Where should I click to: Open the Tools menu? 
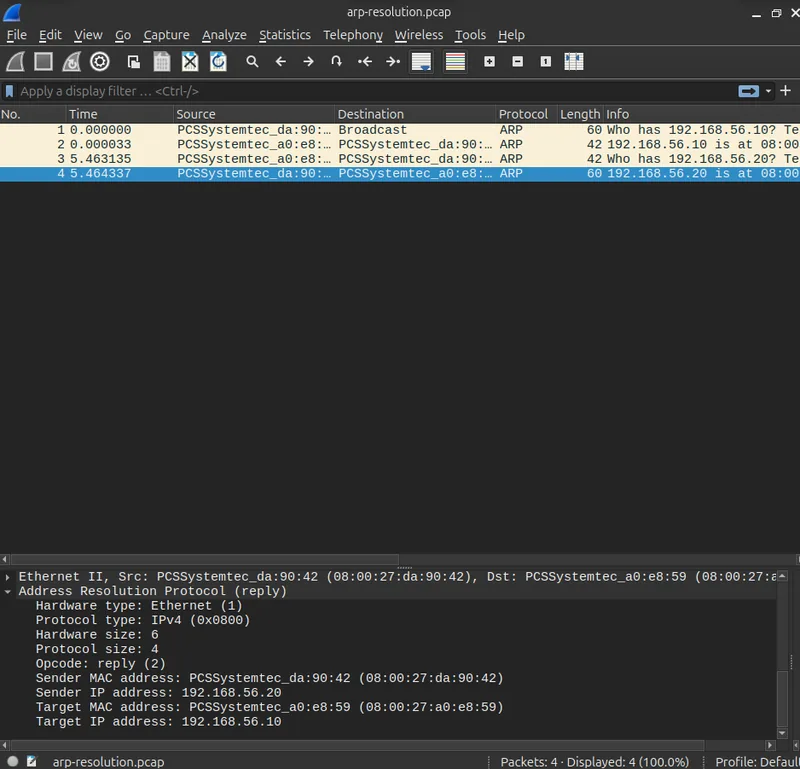(470, 35)
